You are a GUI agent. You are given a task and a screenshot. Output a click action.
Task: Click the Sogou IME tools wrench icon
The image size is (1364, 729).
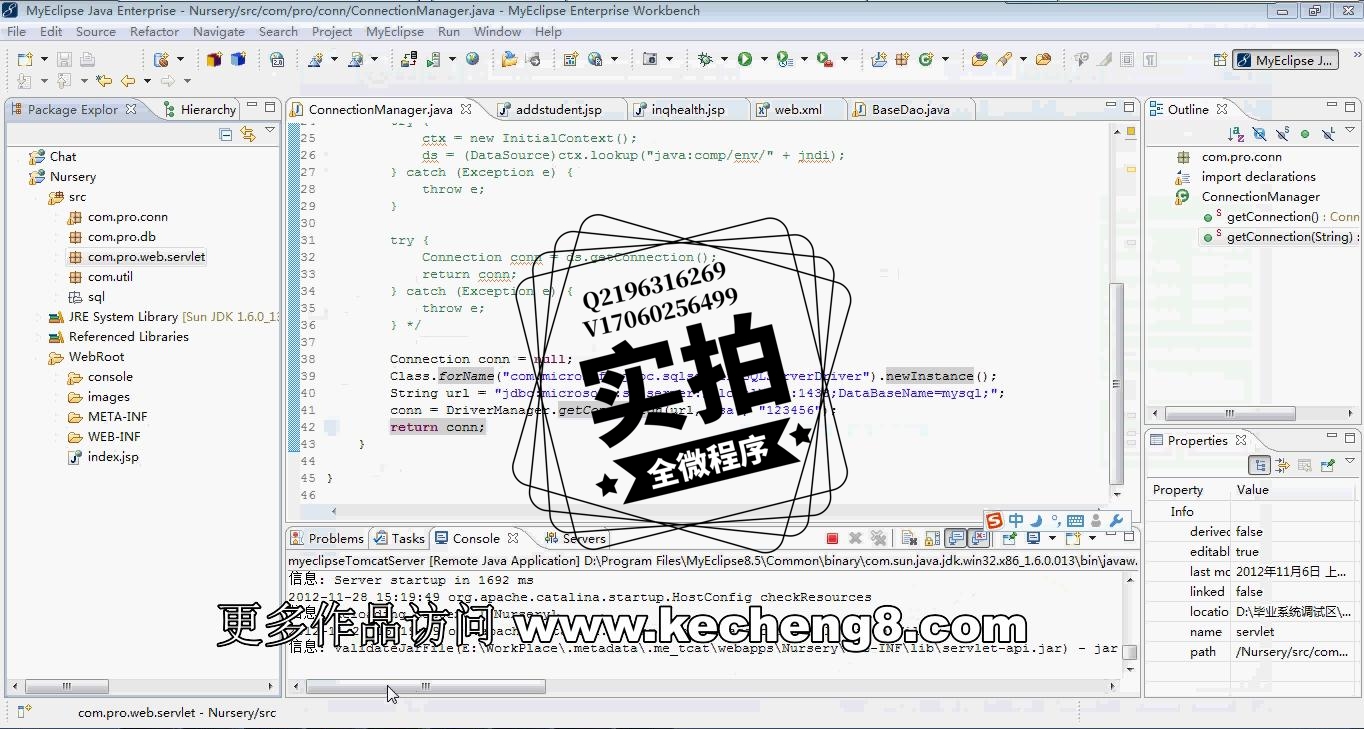tap(1116, 520)
